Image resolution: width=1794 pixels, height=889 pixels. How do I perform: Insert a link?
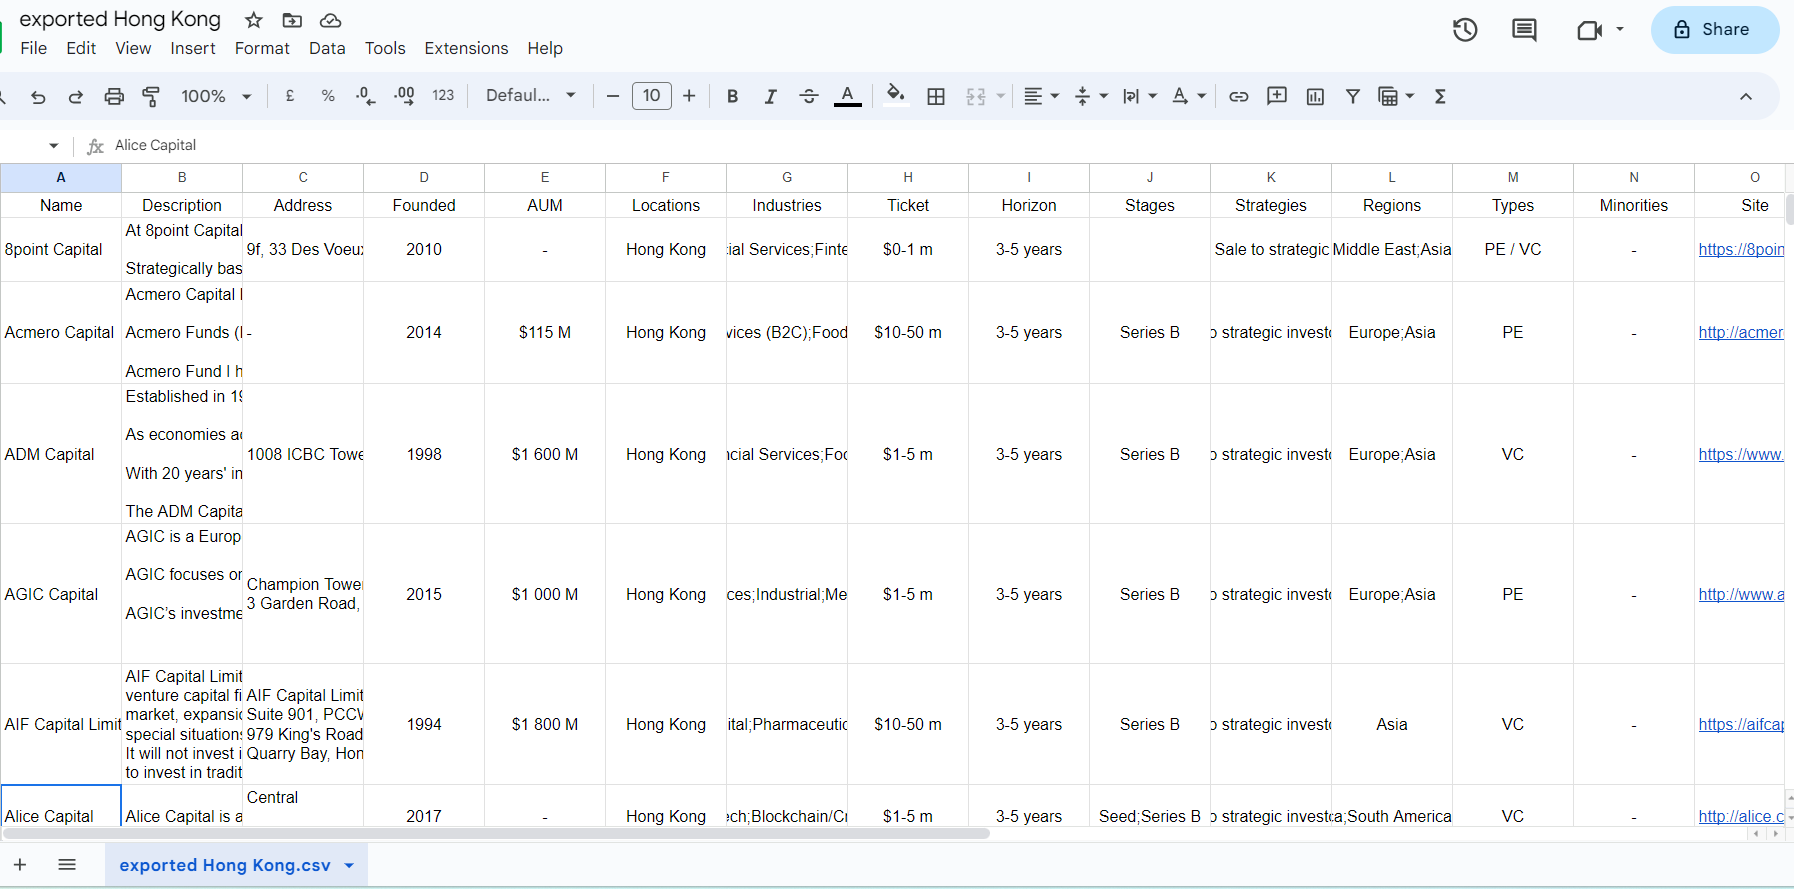tap(1239, 96)
